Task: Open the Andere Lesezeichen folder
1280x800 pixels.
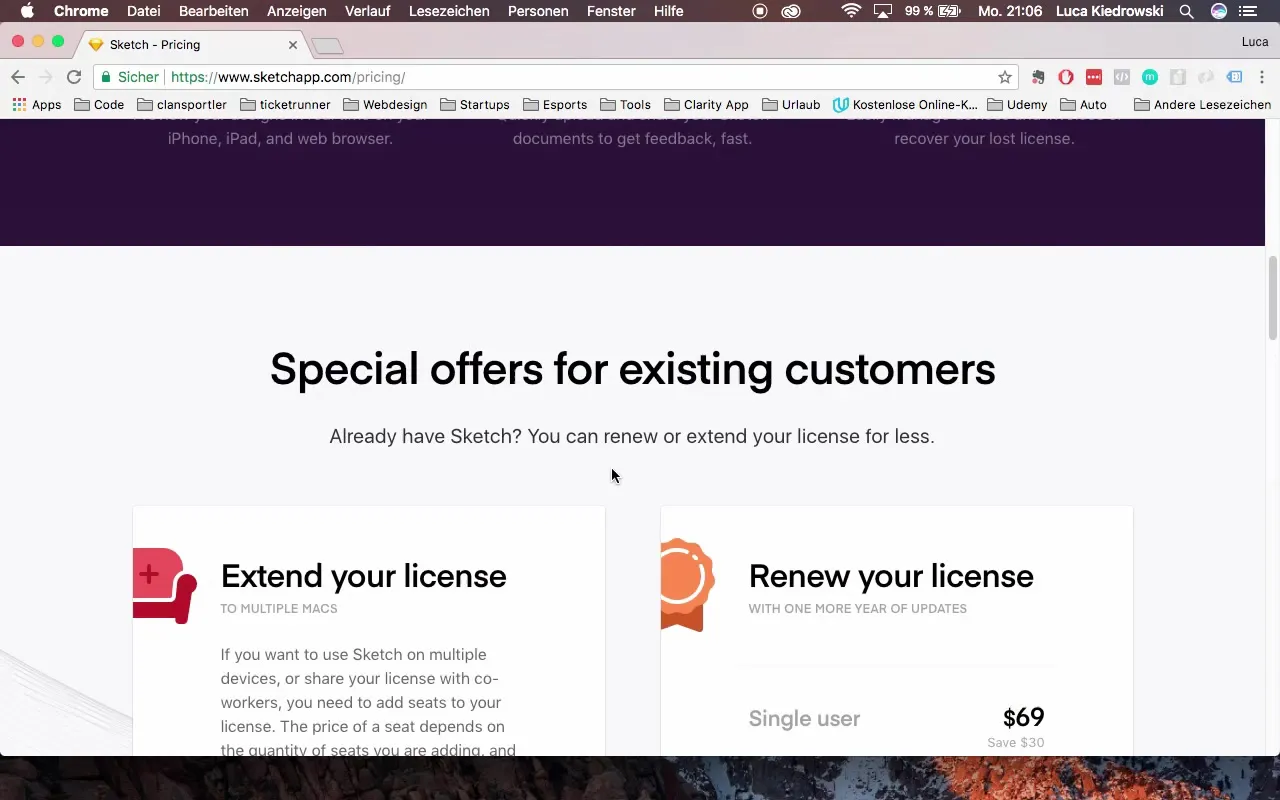Action: 1202,104
